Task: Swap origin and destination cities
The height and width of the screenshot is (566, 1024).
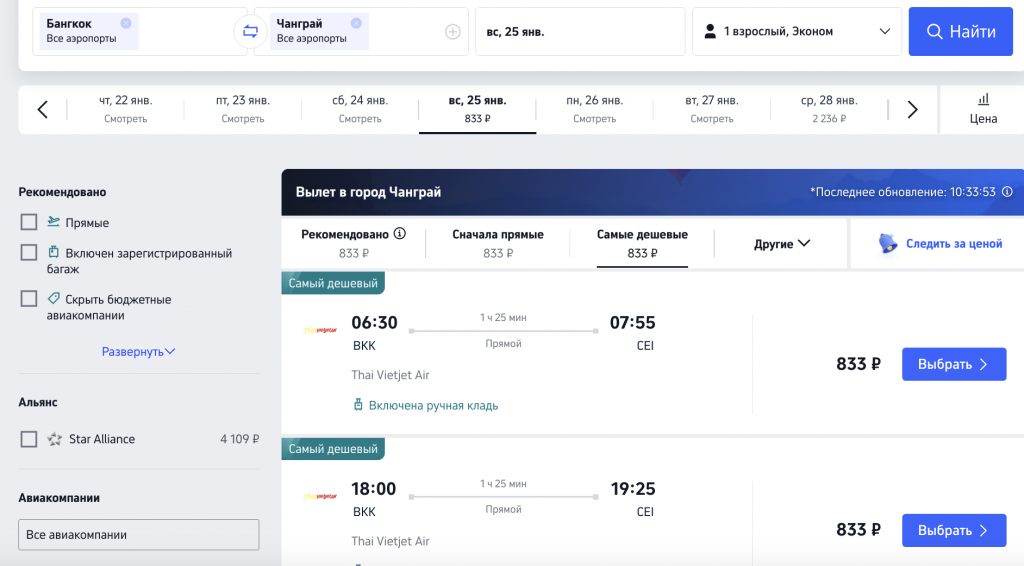Action: tap(250, 31)
